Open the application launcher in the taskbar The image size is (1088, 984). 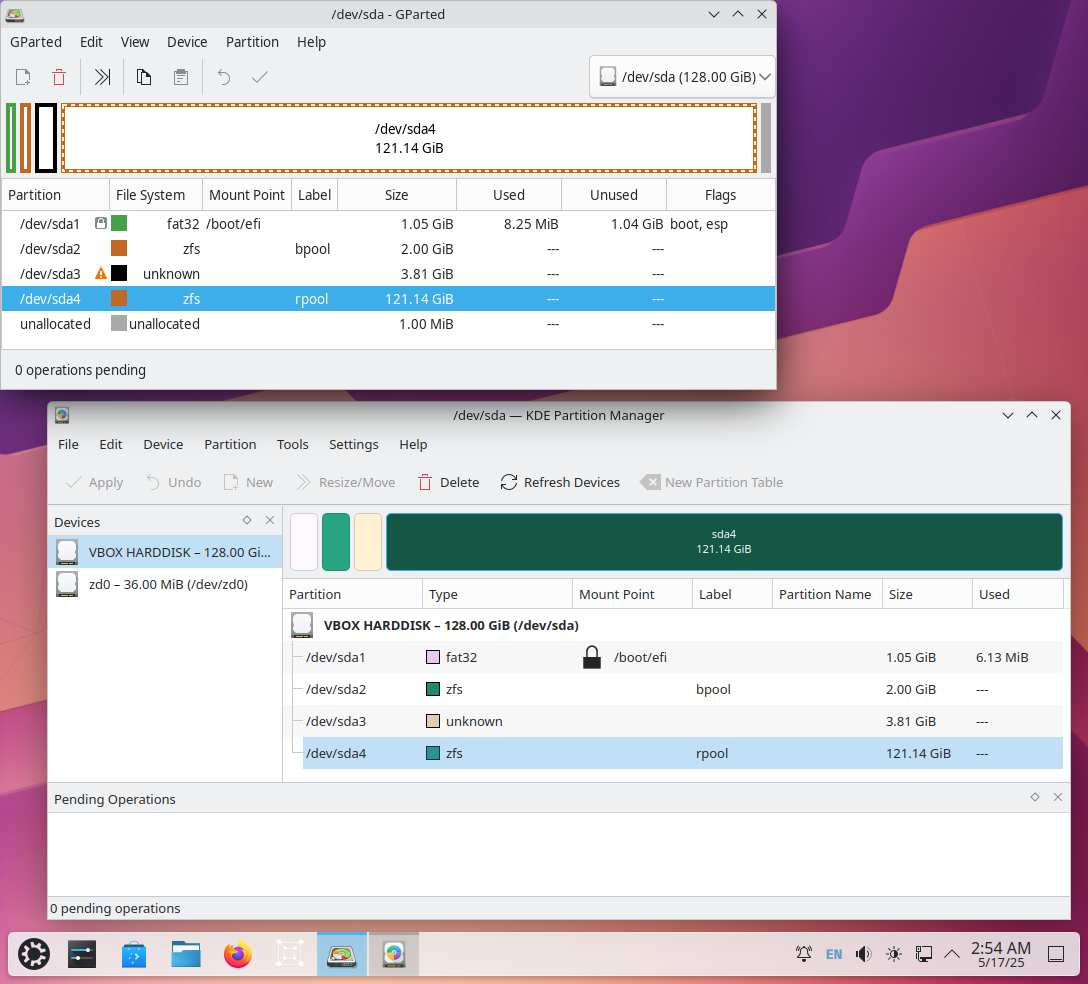point(33,954)
